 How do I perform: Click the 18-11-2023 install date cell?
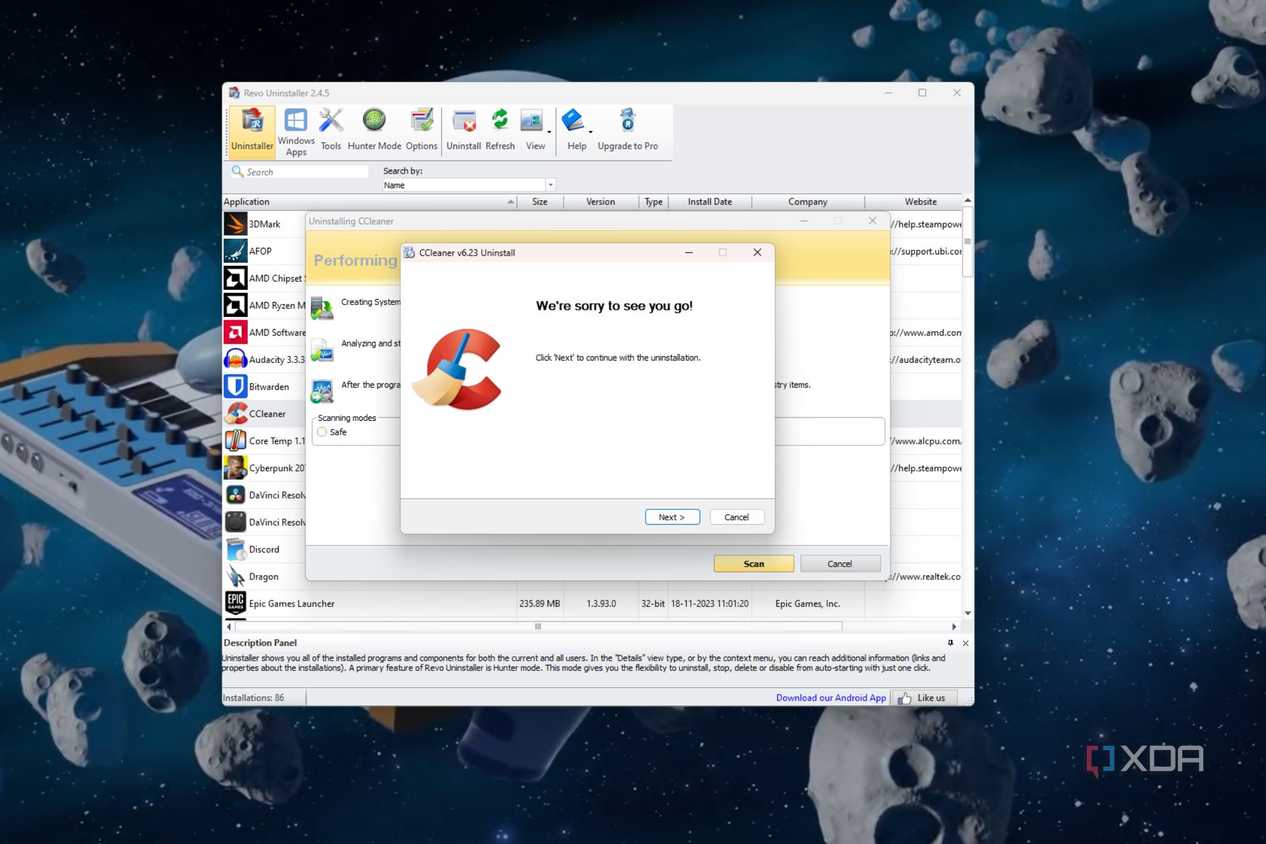coord(709,604)
